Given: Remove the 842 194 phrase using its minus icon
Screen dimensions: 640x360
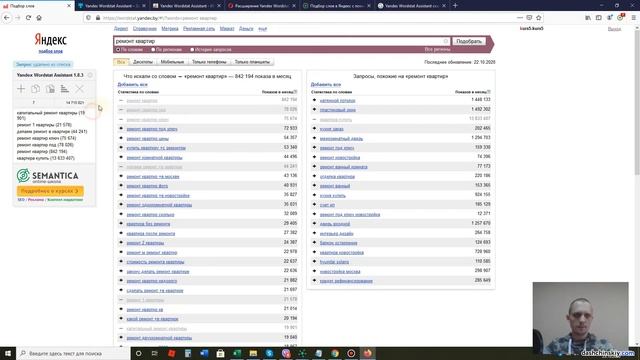Looking at the screenshot, I should click(121, 100).
